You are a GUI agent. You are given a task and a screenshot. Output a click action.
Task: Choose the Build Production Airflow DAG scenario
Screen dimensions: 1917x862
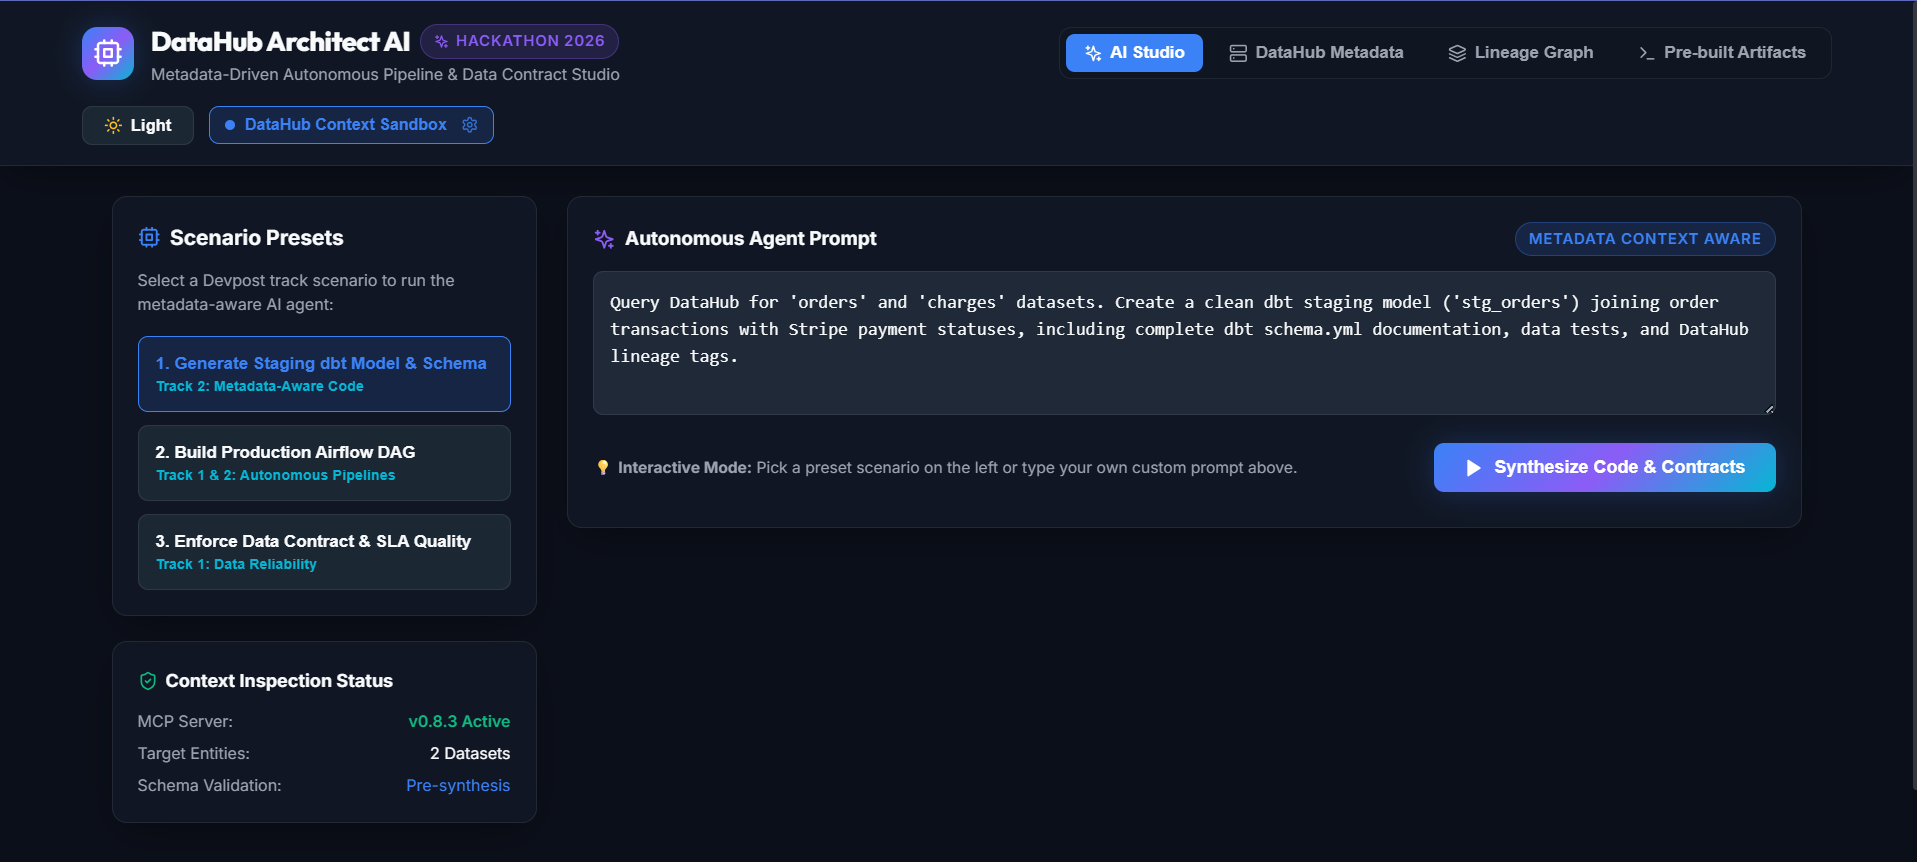coord(324,463)
